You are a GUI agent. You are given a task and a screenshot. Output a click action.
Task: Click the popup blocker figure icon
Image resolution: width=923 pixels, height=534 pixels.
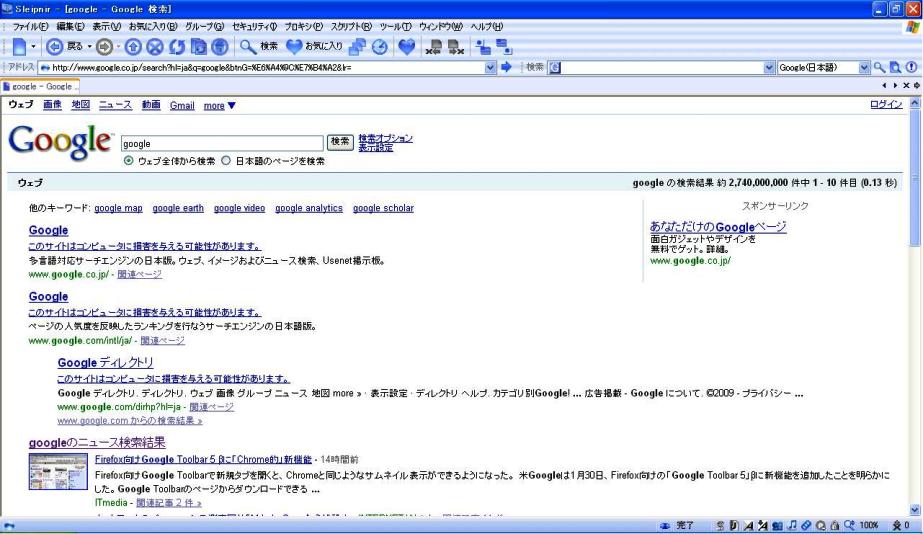[x=897, y=525]
